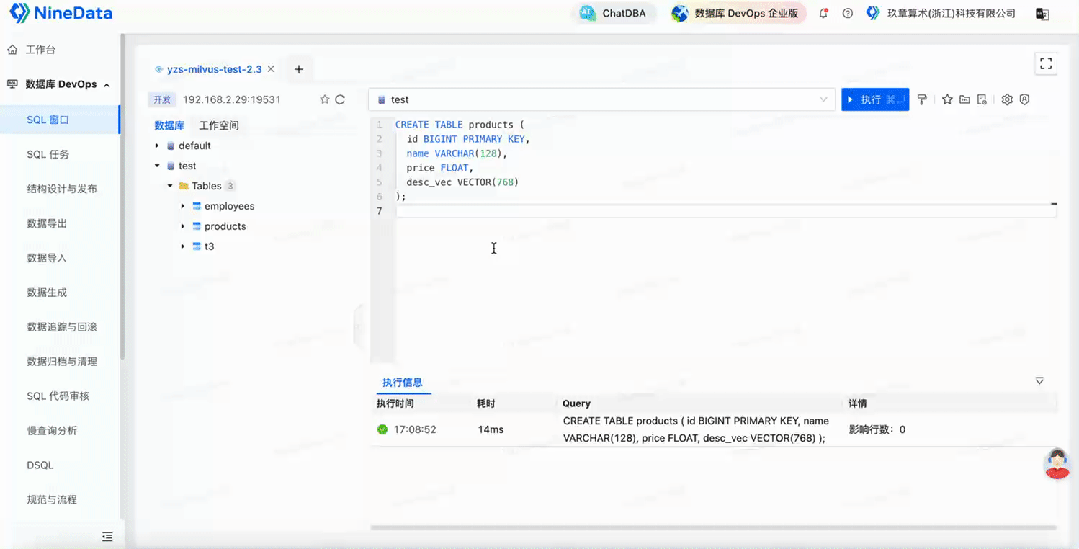Open 数据归档与清理 in sidebar
This screenshot has height=549, width=1079.
click(x=61, y=361)
